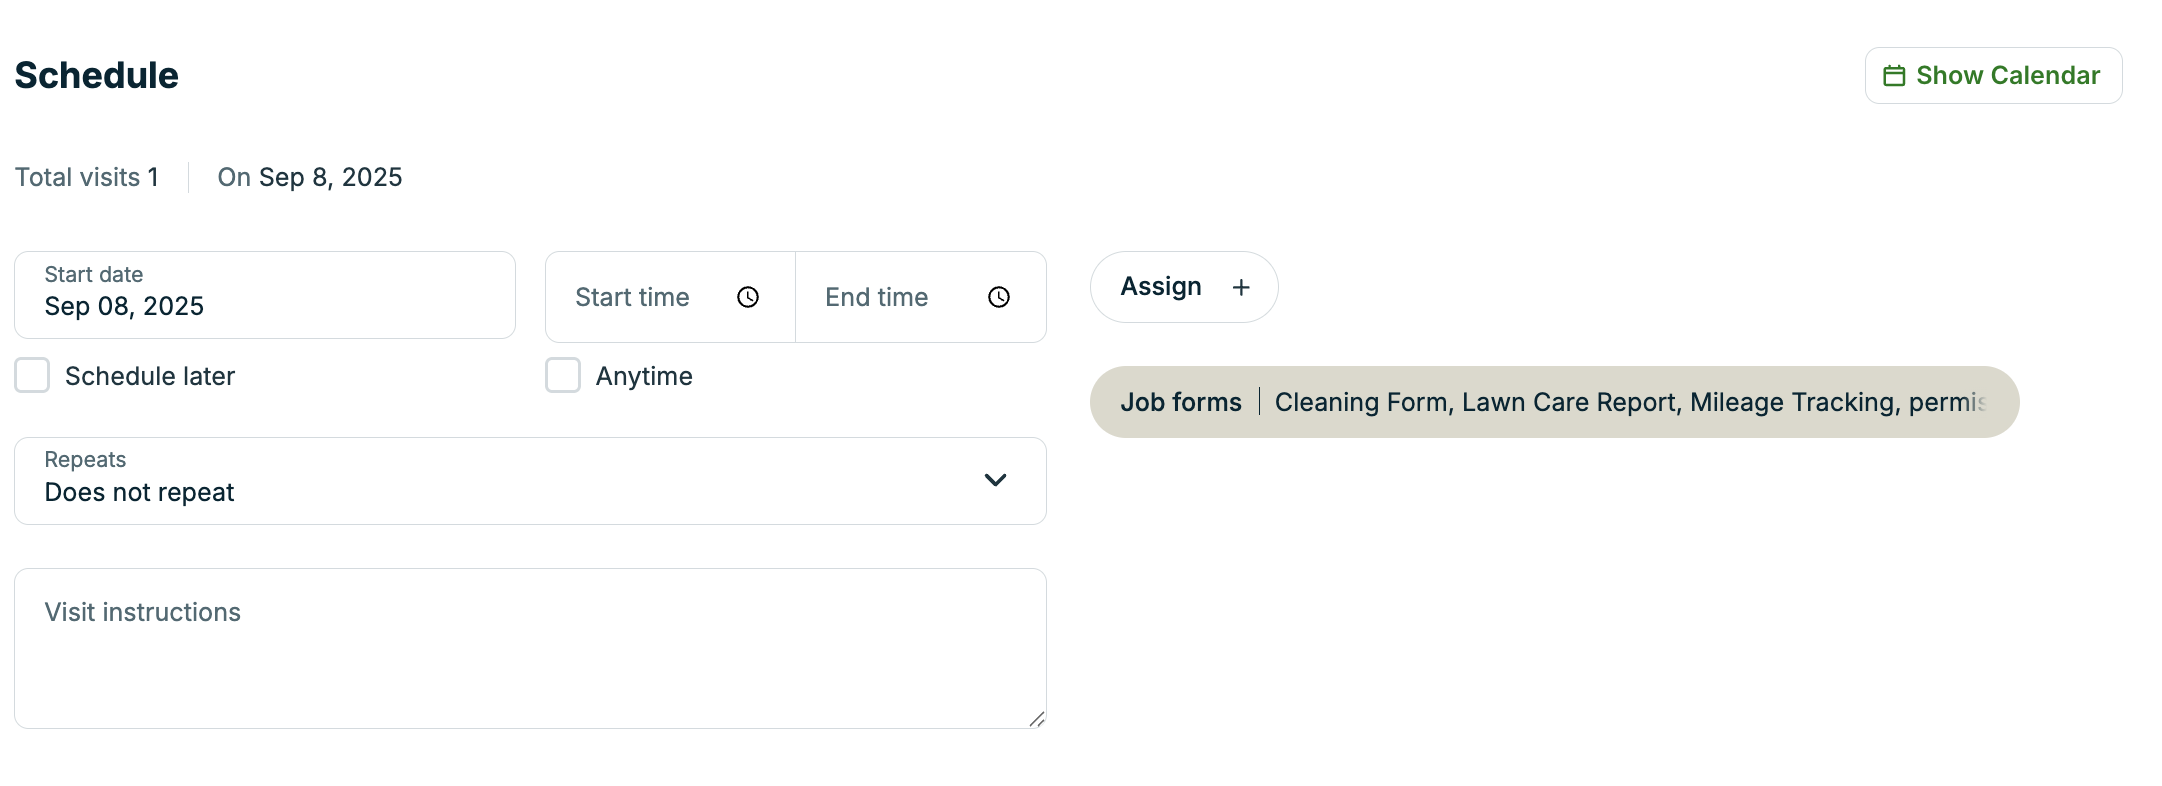Click the End time clock icon
This screenshot has height=786, width=2162.
coord(999,297)
